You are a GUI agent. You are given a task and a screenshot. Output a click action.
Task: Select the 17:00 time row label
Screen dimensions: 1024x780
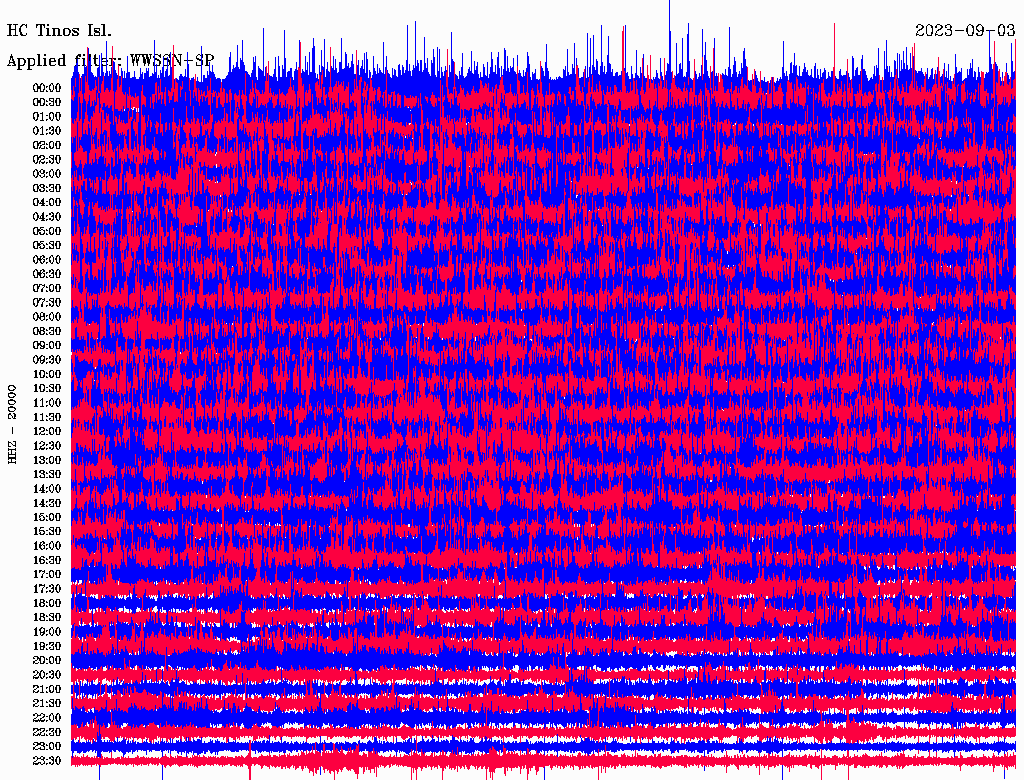pos(47,575)
